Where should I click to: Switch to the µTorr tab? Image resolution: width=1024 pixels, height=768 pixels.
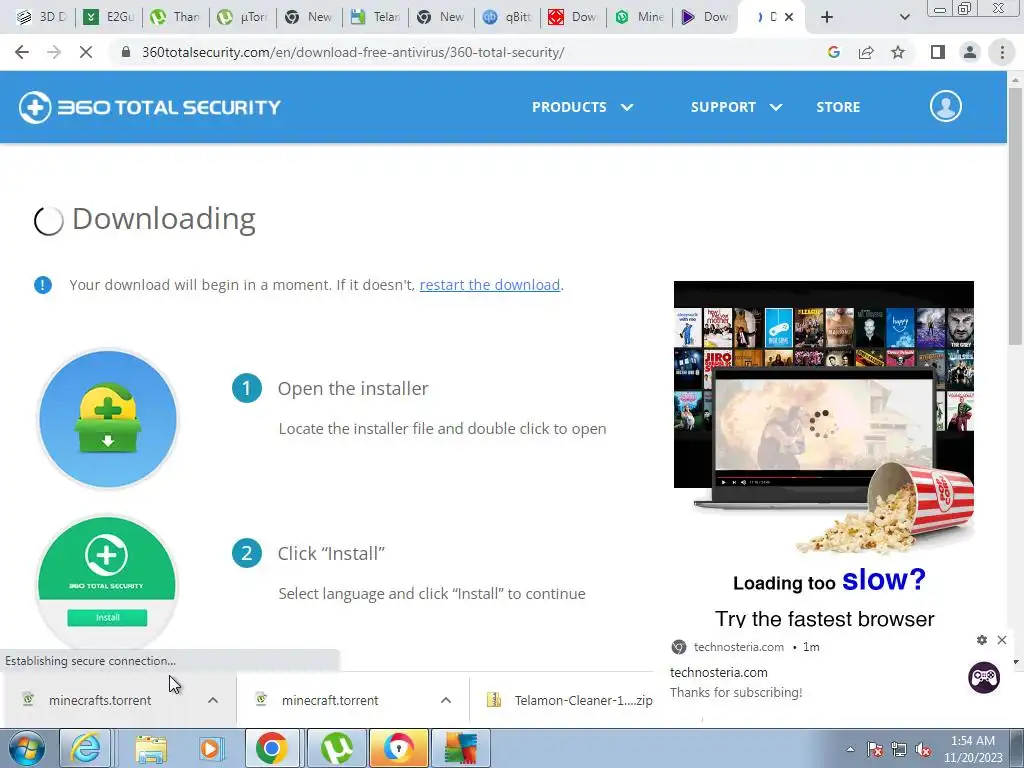pos(242,18)
